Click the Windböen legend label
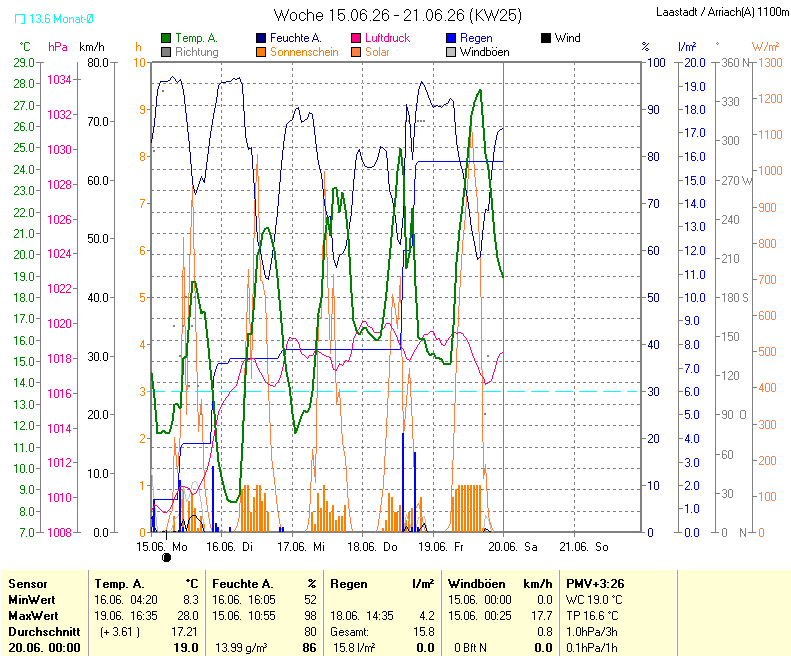 [x=485, y=52]
